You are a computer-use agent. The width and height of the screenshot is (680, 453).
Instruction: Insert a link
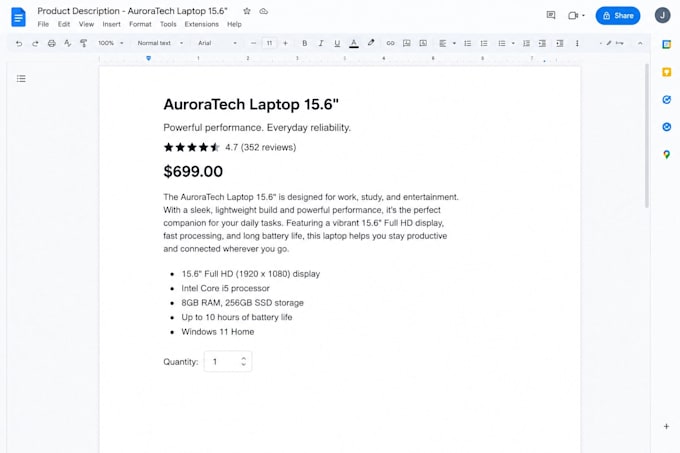coord(390,43)
